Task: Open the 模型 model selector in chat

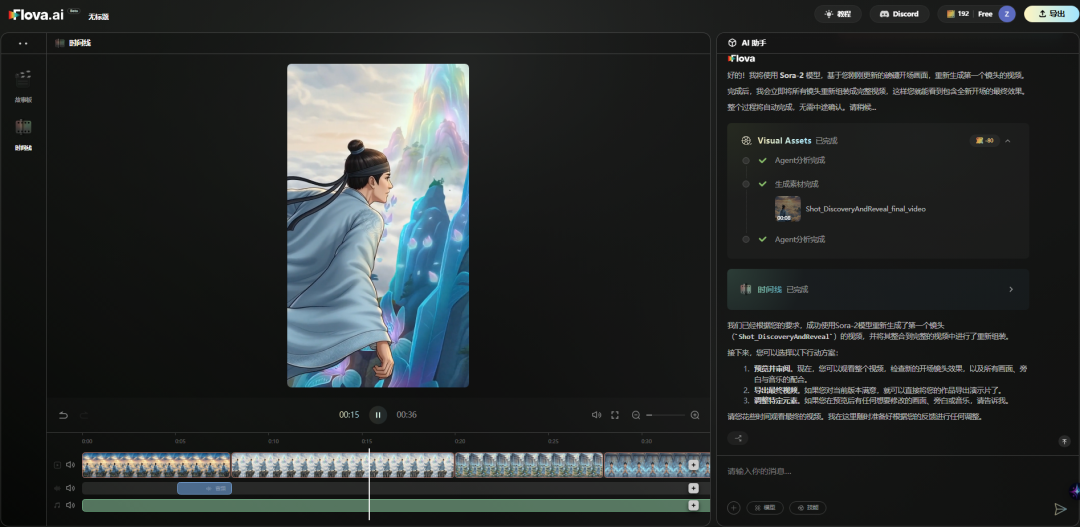Action: pyautogui.click(x=765, y=508)
